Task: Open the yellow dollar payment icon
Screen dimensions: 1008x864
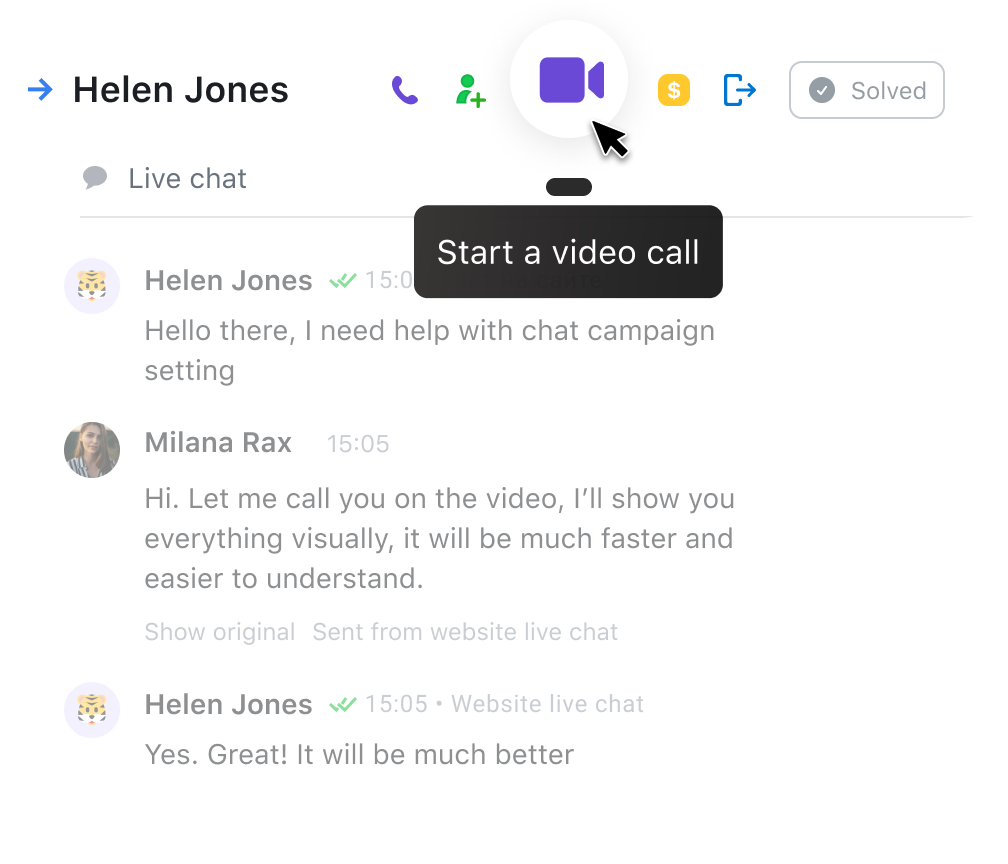Action: 674,91
